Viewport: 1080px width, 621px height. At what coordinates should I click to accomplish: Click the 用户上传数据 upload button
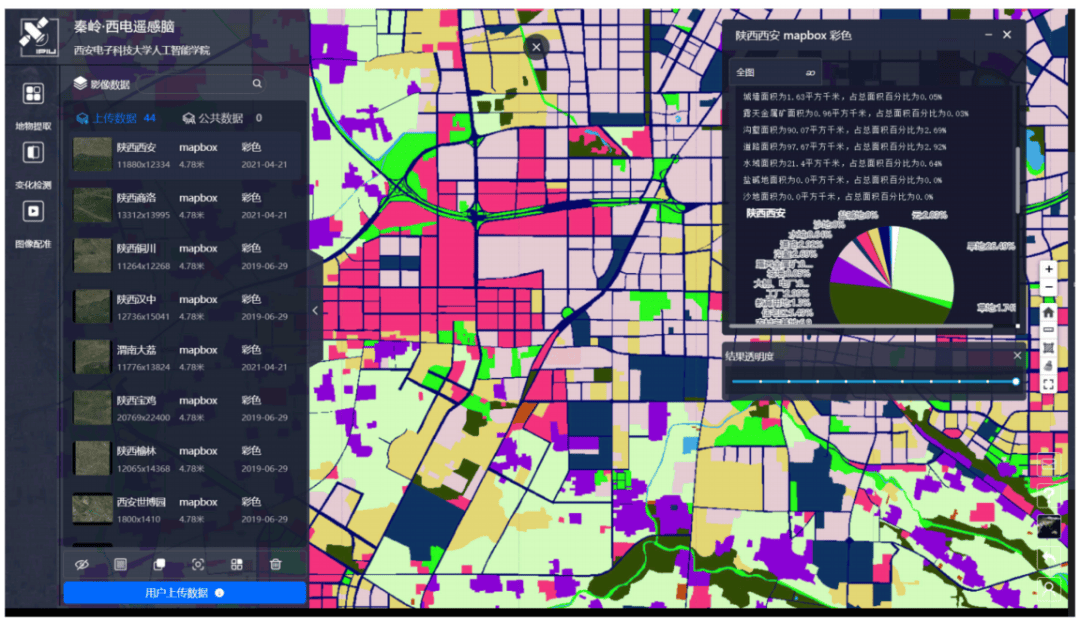(x=184, y=593)
